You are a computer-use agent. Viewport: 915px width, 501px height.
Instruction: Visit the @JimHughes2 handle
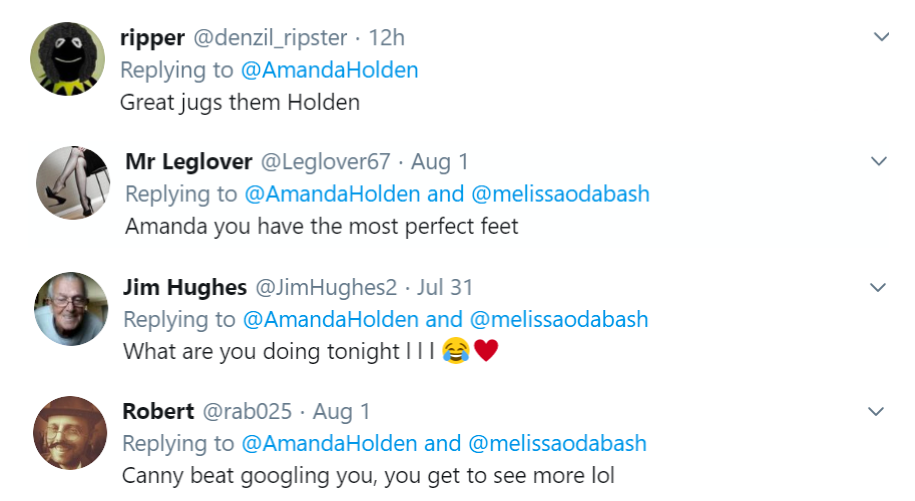click(x=327, y=288)
